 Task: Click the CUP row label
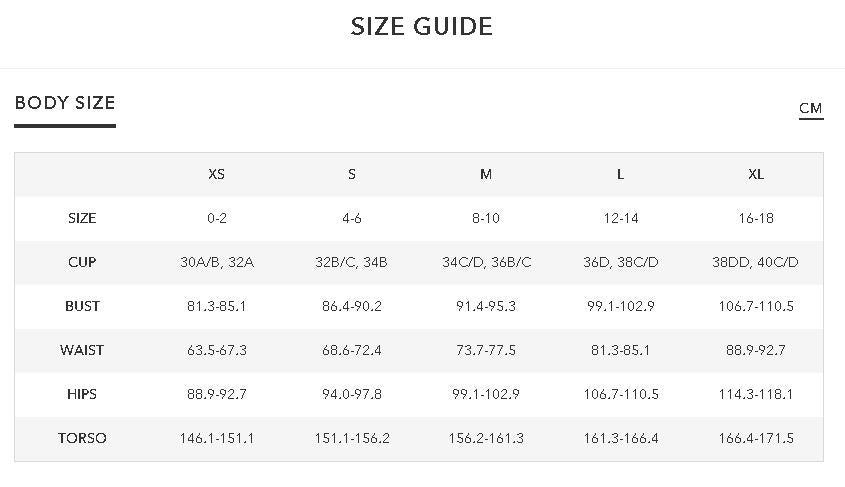click(82, 262)
